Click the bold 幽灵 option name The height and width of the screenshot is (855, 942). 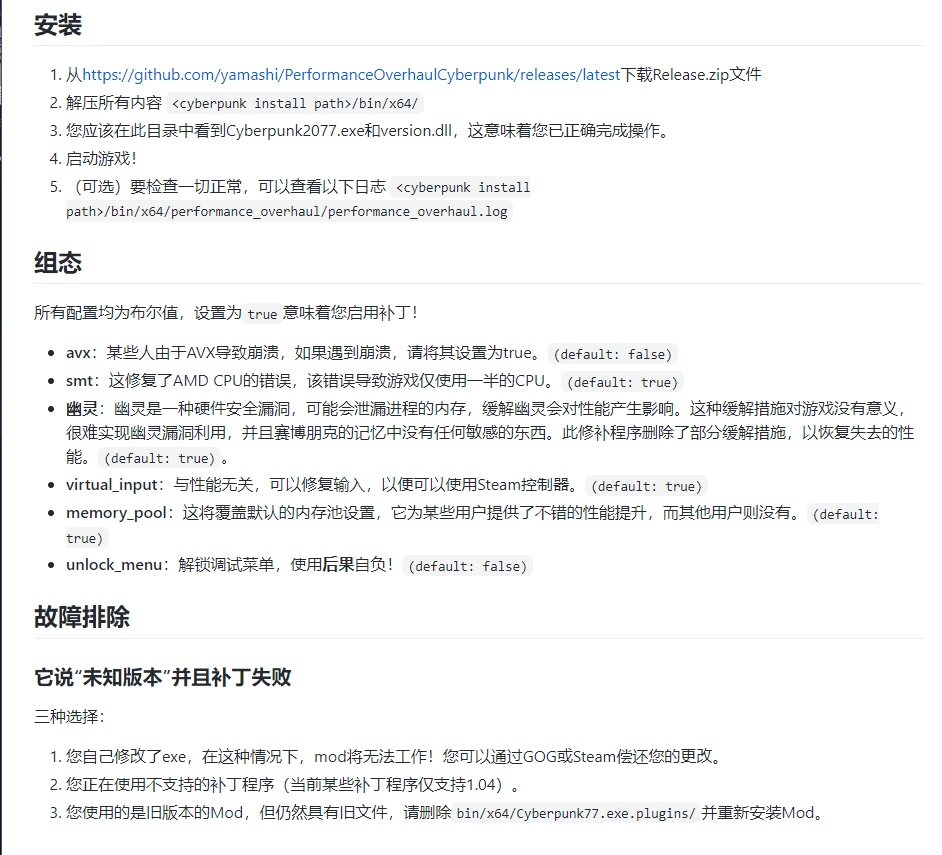click(x=81, y=409)
